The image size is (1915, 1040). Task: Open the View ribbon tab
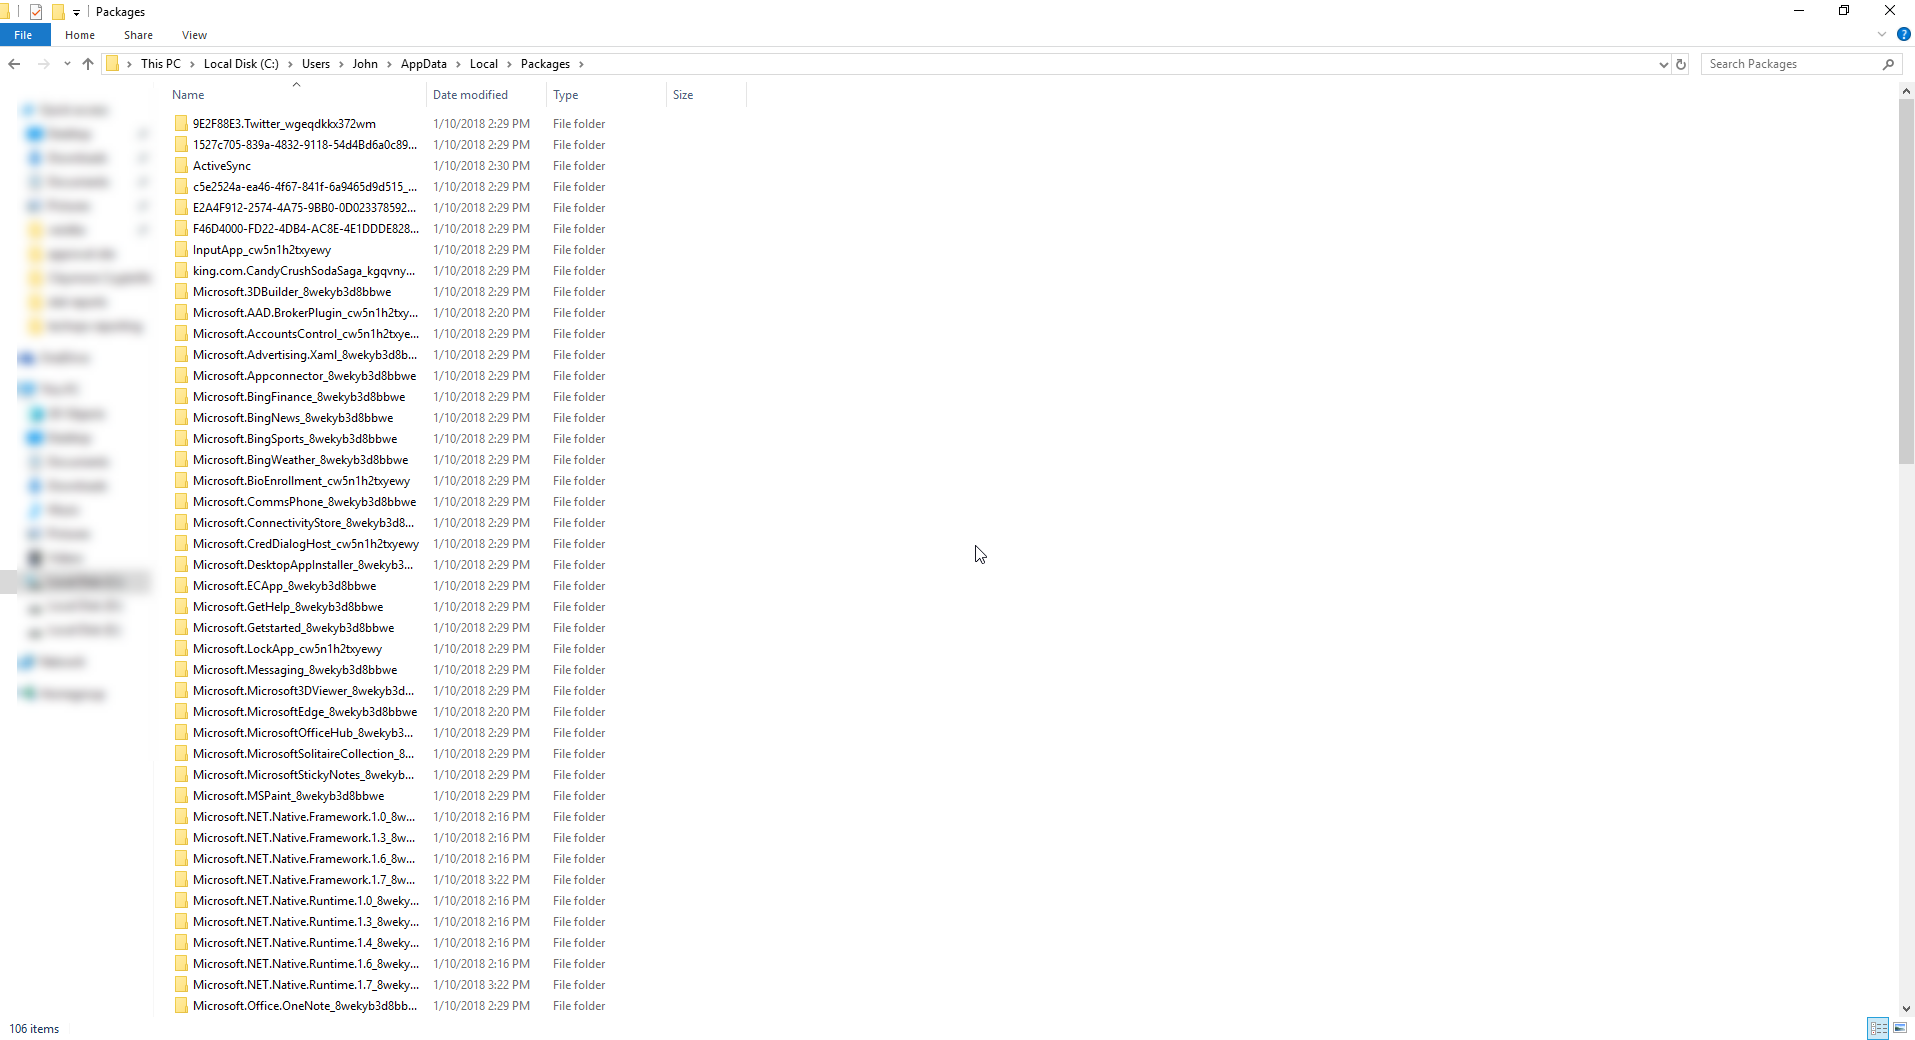point(194,35)
